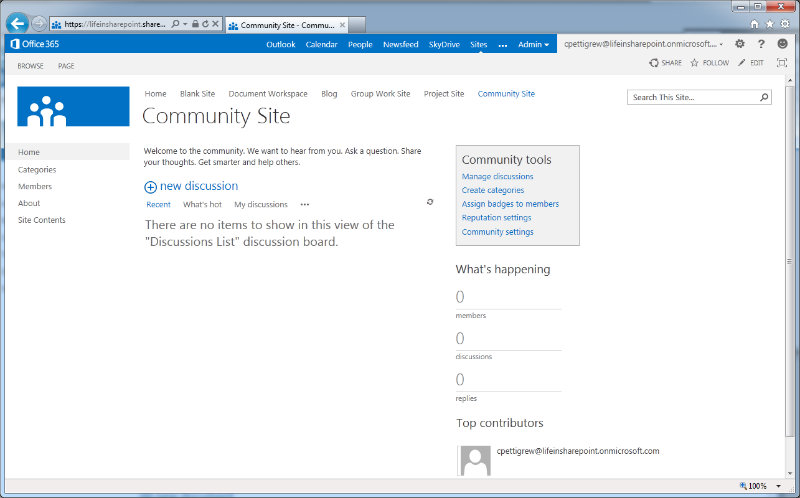Select About in the left navigation

29,203
